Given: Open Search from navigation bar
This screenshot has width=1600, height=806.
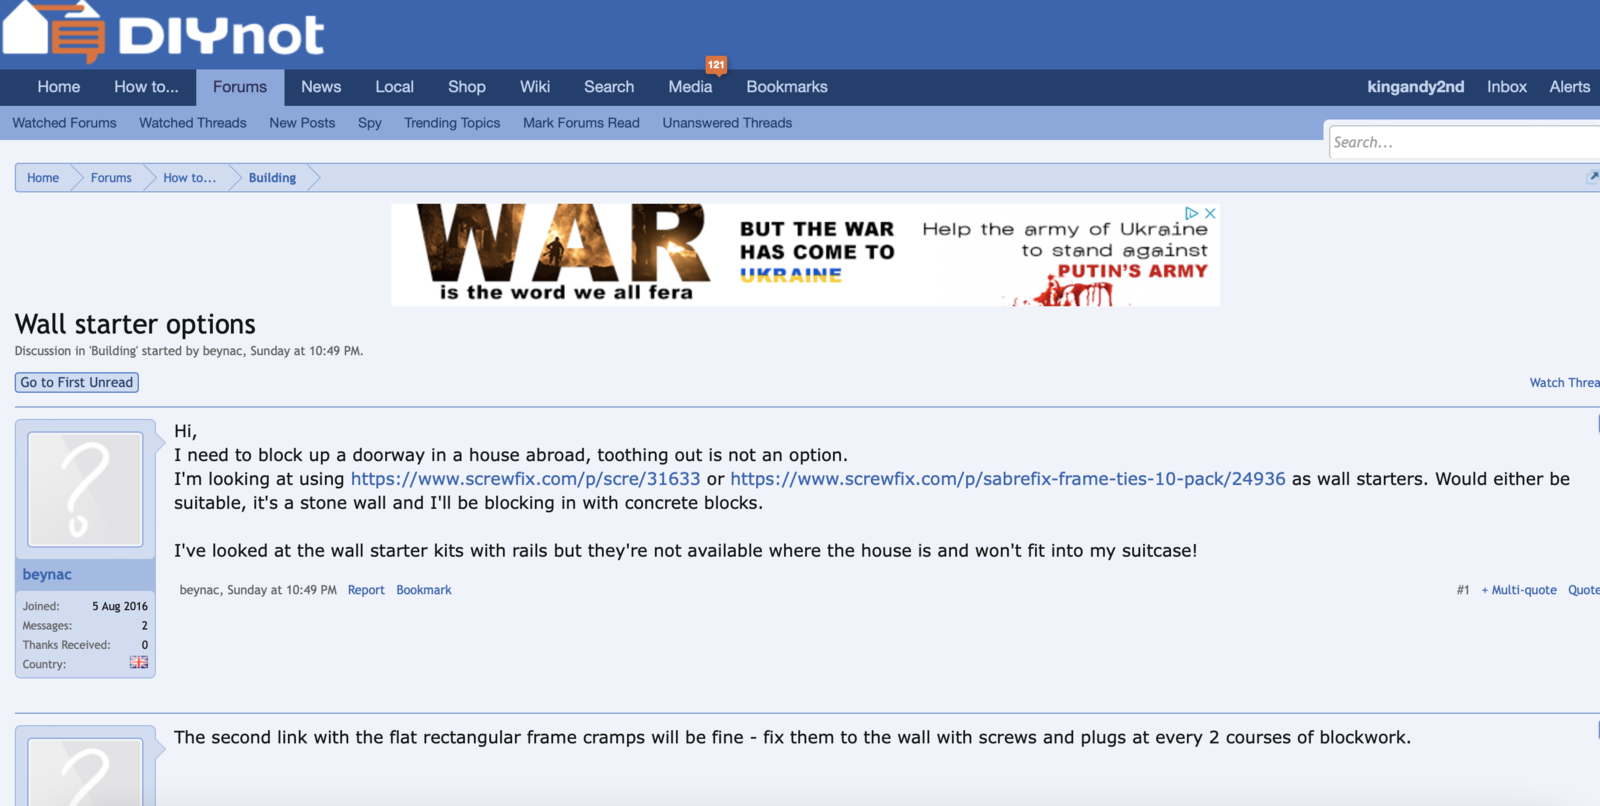Looking at the screenshot, I should [x=609, y=87].
